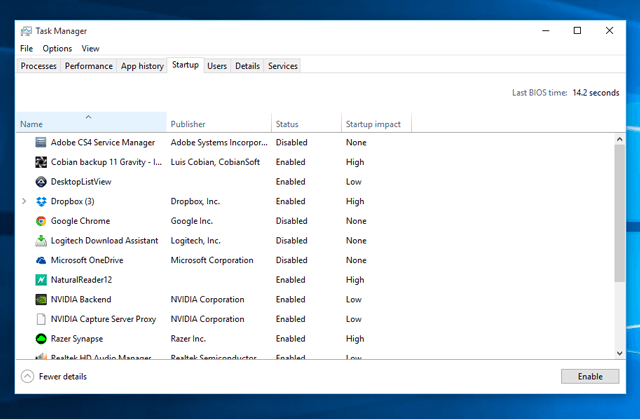The image size is (640, 419).
Task: Click the Logitech Download Assistant icon
Action: point(41,241)
